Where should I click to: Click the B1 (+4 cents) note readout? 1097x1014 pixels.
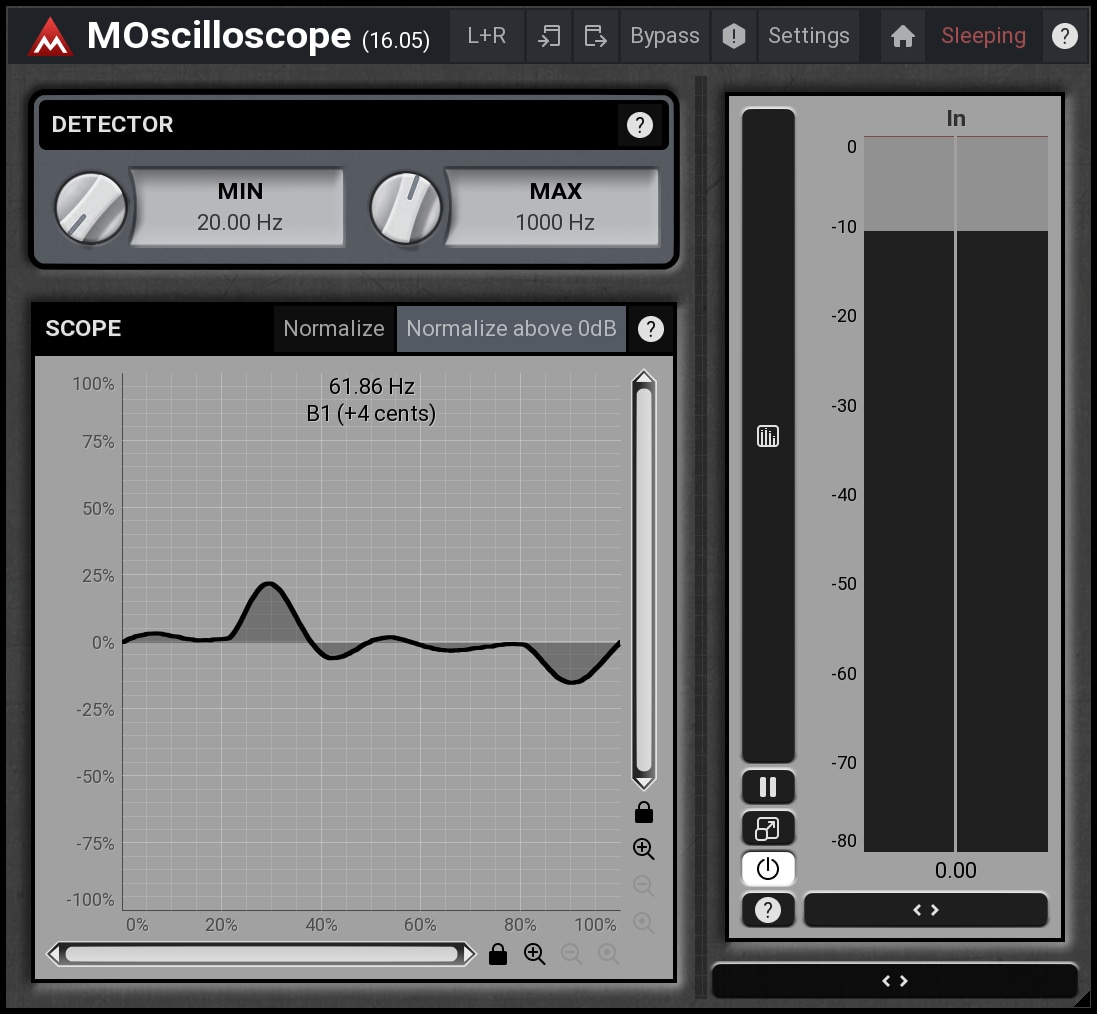(x=371, y=414)
